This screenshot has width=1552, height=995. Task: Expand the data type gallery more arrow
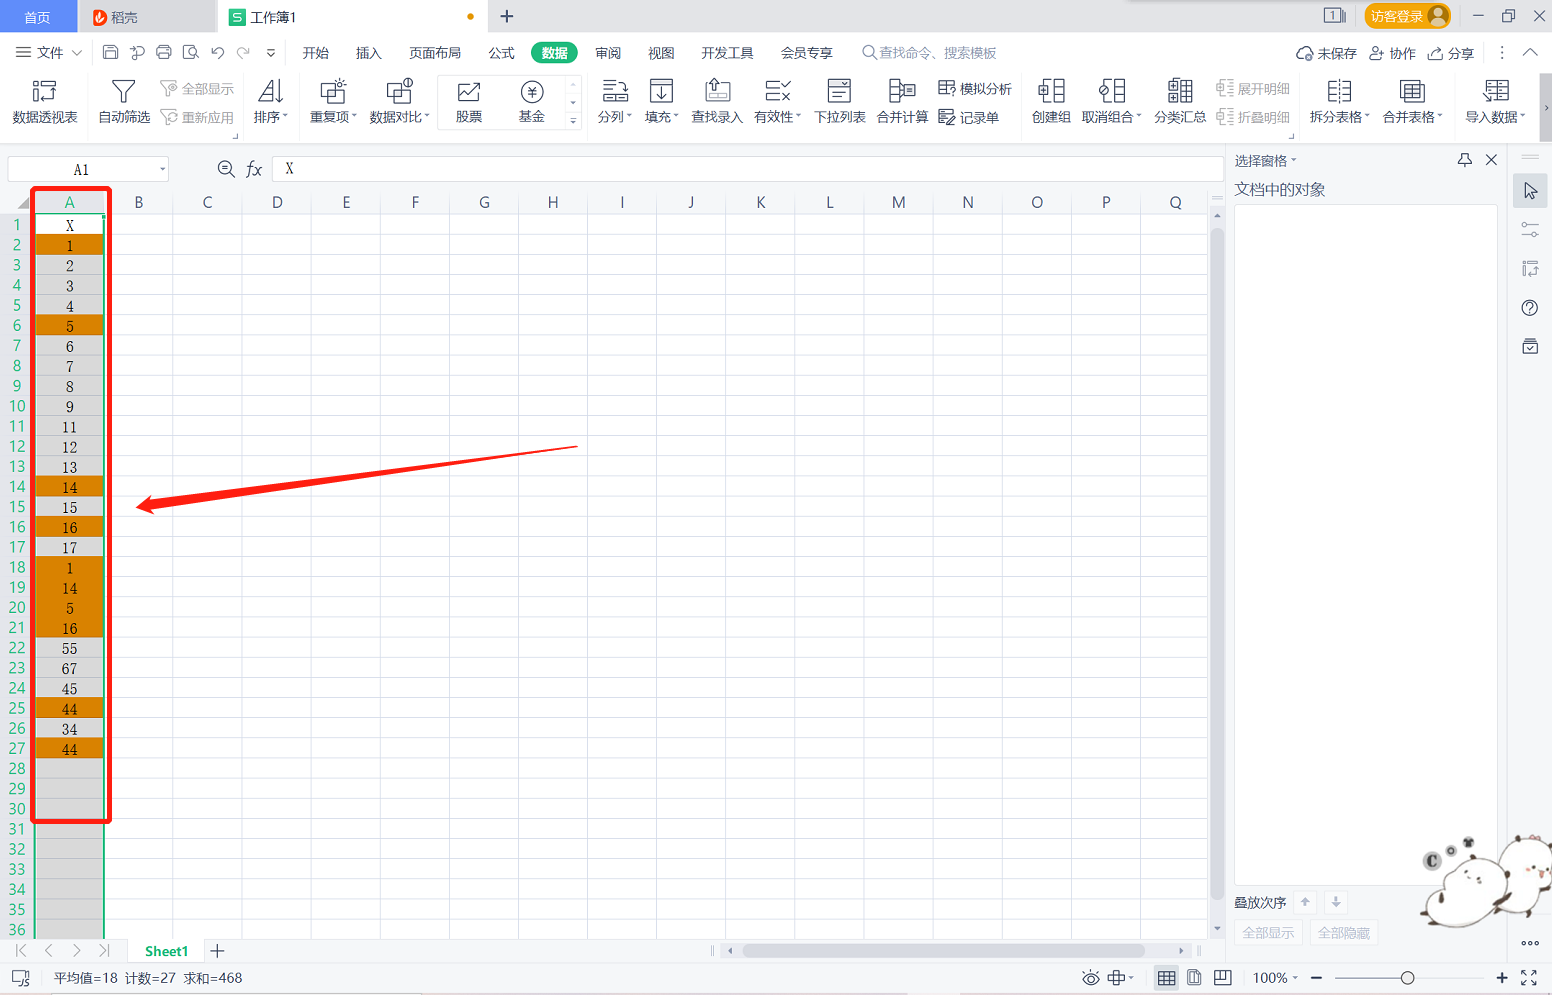[573, 121]
